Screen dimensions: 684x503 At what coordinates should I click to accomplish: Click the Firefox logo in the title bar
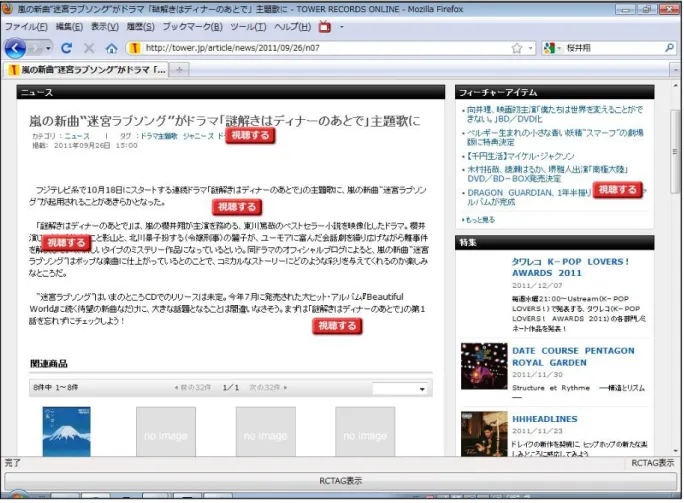tap(7, 9)
